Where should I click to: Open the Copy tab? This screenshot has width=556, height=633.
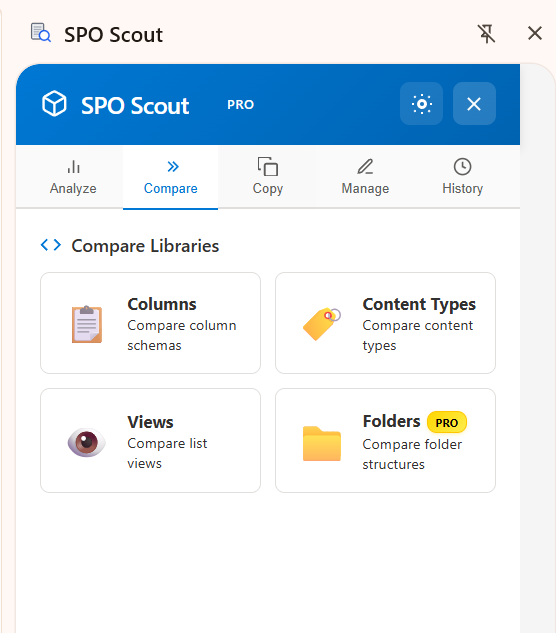pyautogui.click(x=268, y=177)
